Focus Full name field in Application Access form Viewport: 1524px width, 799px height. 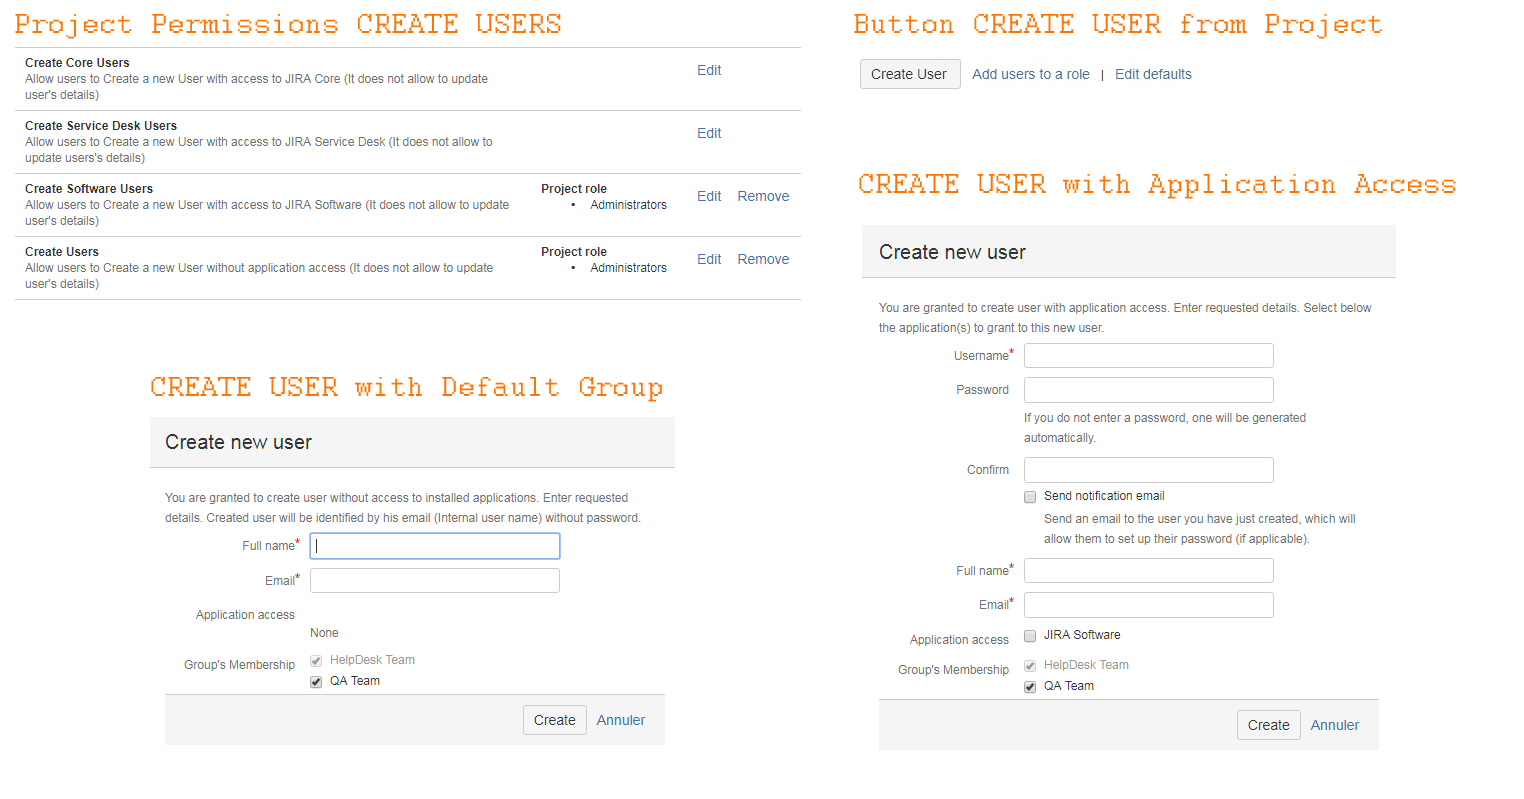(1149, 571)
